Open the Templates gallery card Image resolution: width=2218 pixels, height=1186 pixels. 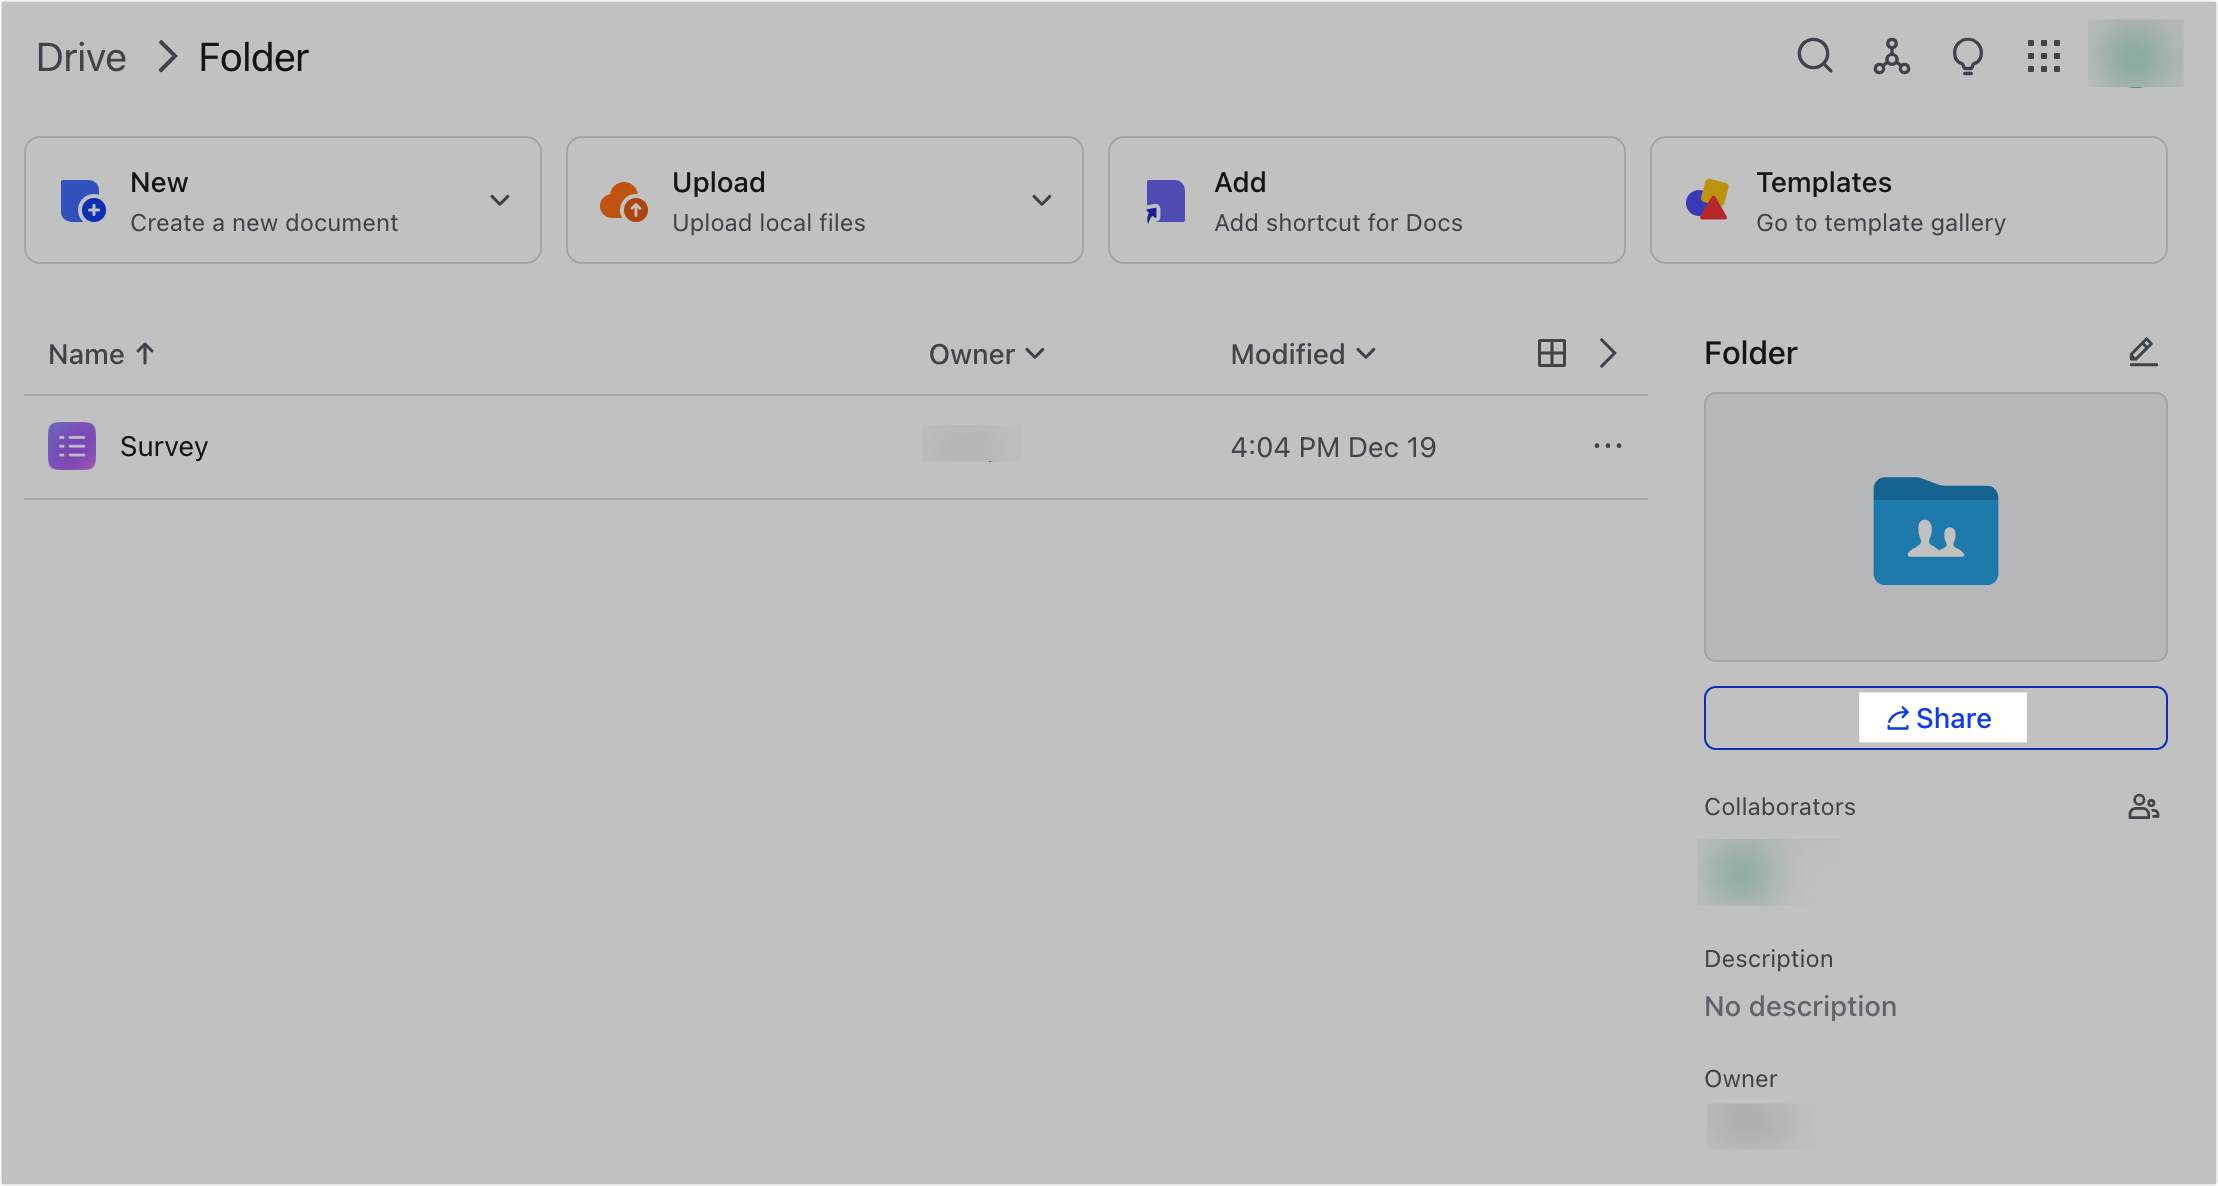[x=1908, y=200]
